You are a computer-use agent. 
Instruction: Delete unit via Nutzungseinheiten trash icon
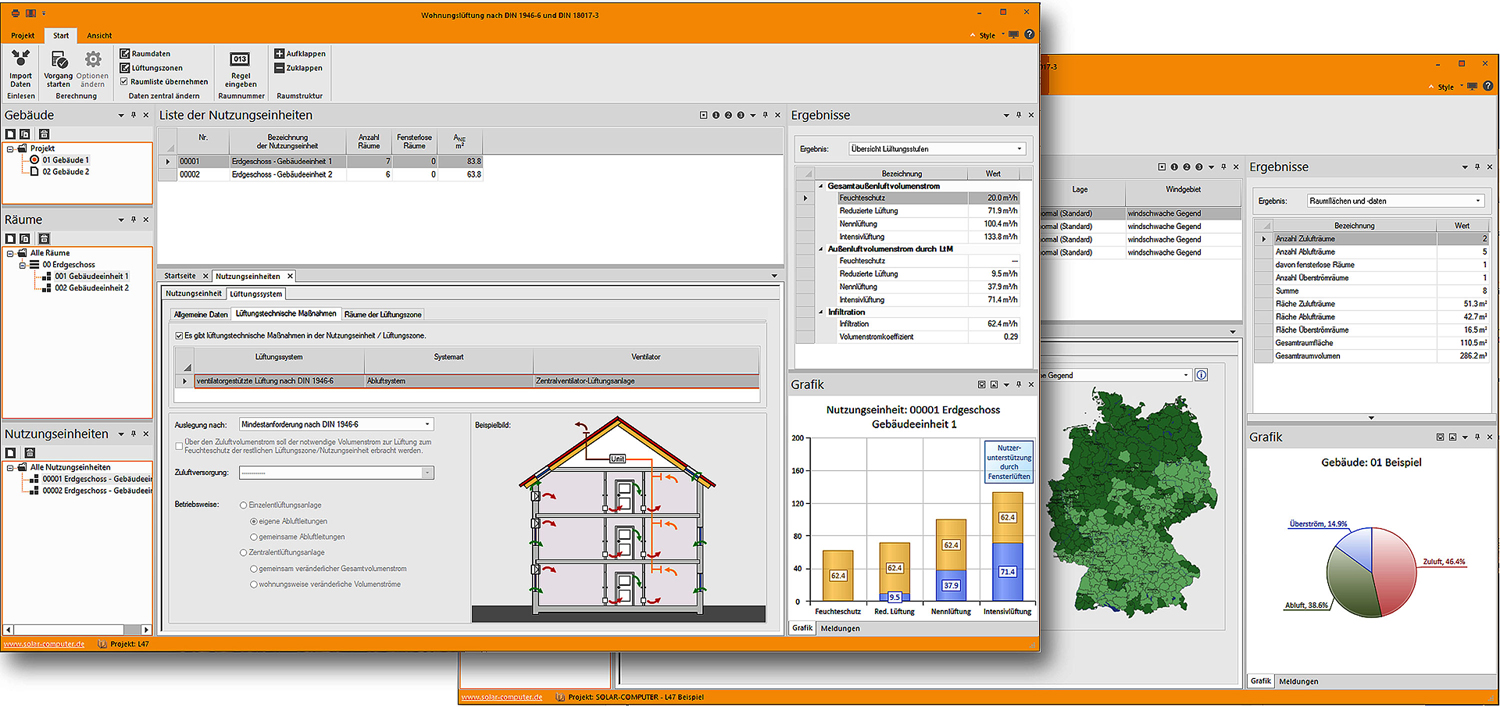(29, 453)
